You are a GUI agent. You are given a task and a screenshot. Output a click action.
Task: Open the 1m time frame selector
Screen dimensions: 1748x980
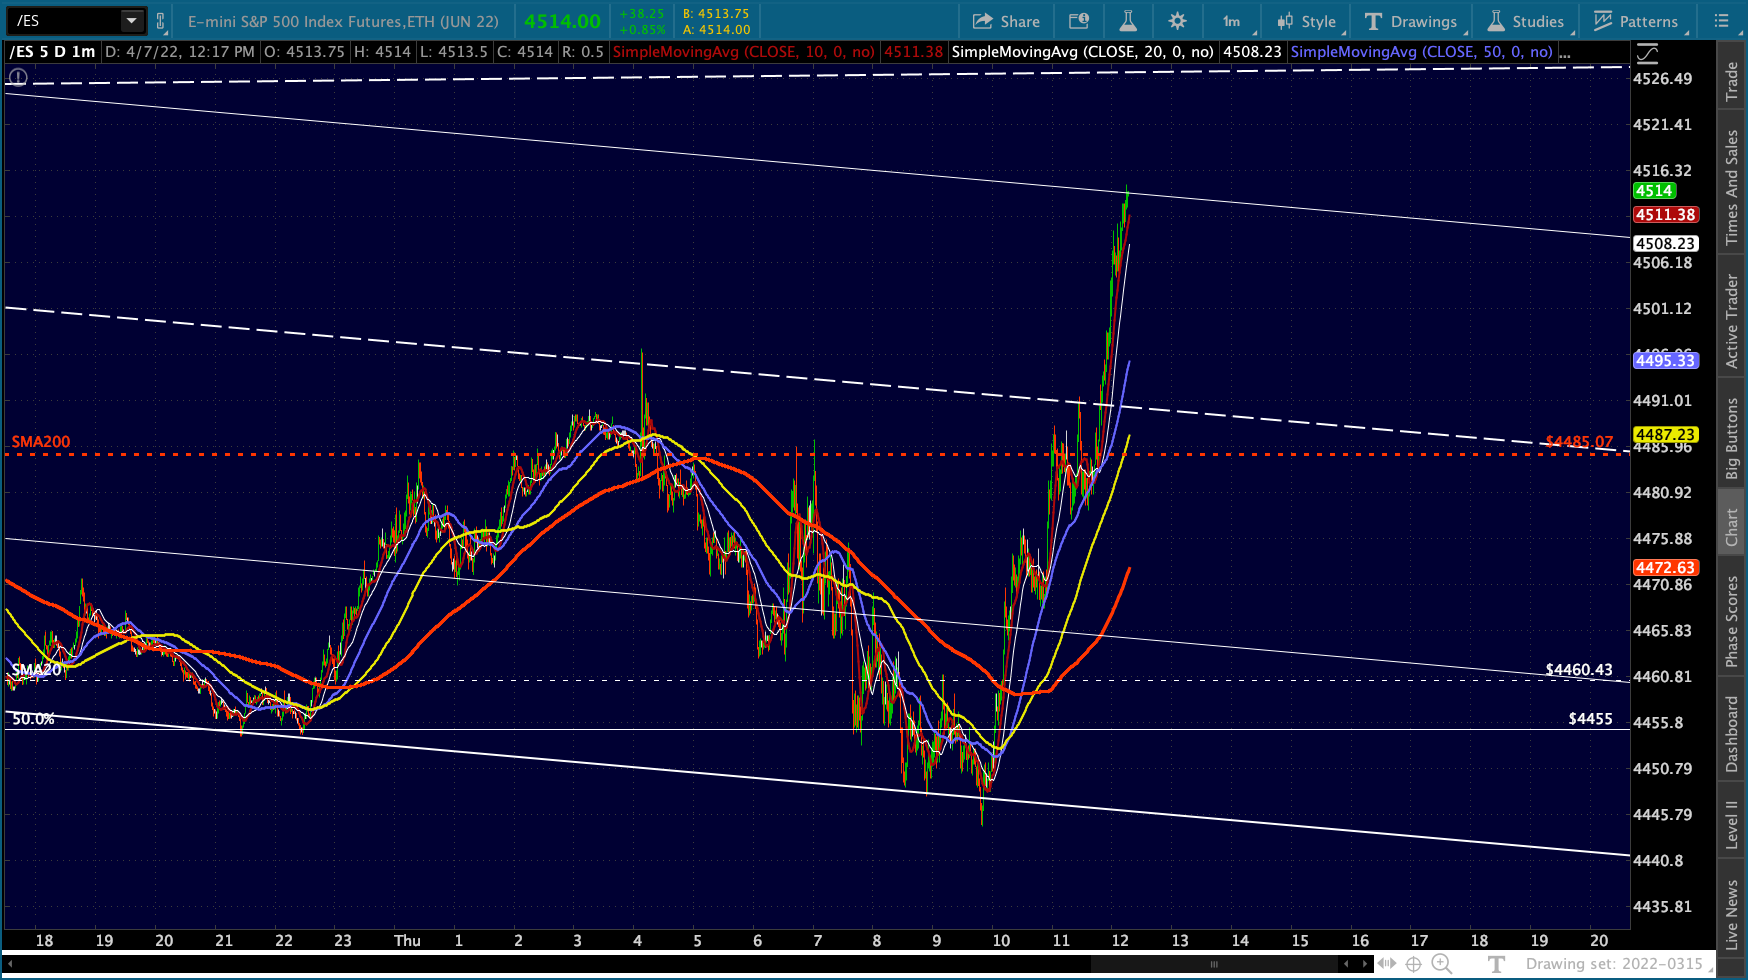click(1231, 21)
